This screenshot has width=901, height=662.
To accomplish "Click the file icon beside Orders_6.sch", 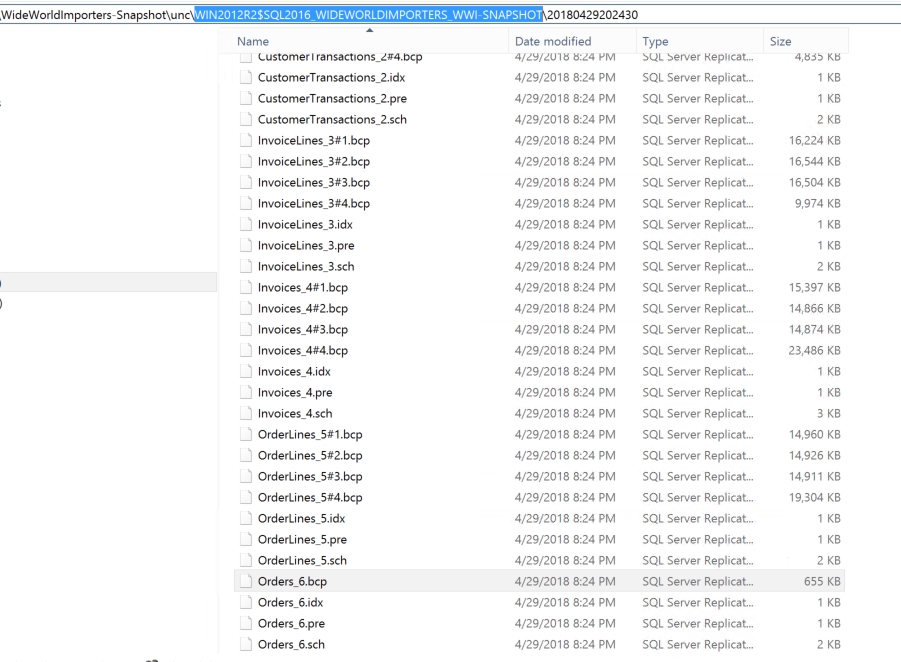I will pos(246,645).
